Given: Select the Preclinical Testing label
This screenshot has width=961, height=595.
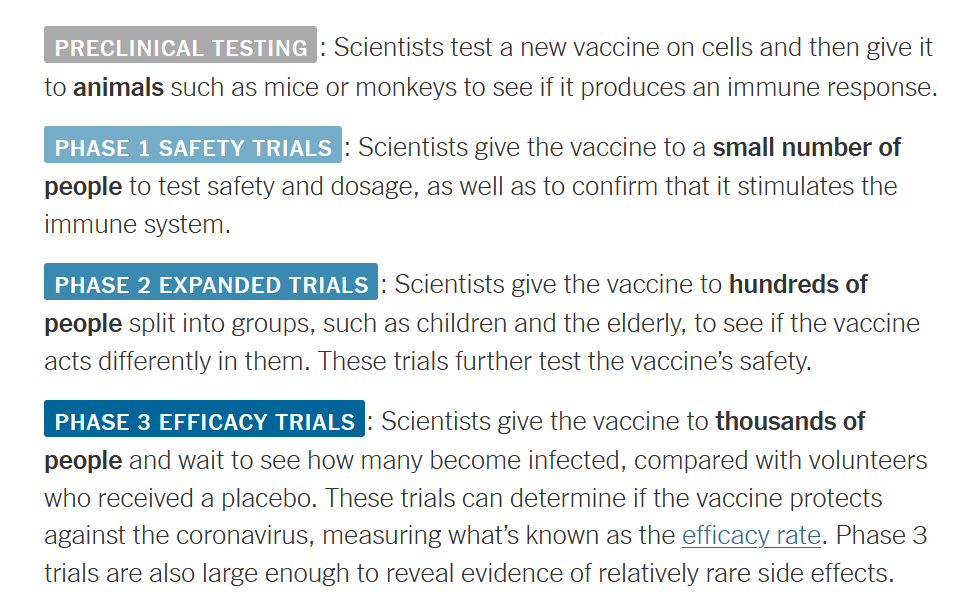Looking at the screenshot, I should coord(180,45).
